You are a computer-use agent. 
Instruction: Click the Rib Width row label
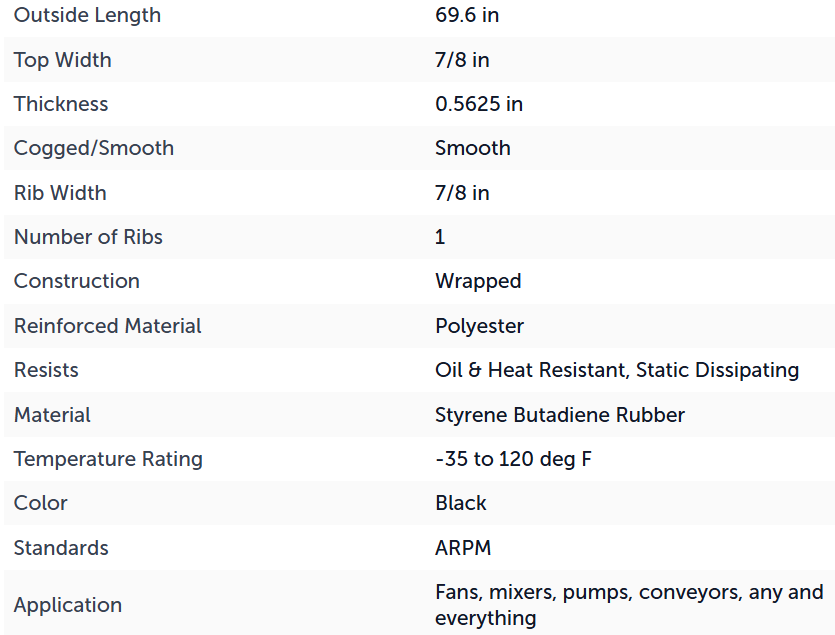point(60,193)
